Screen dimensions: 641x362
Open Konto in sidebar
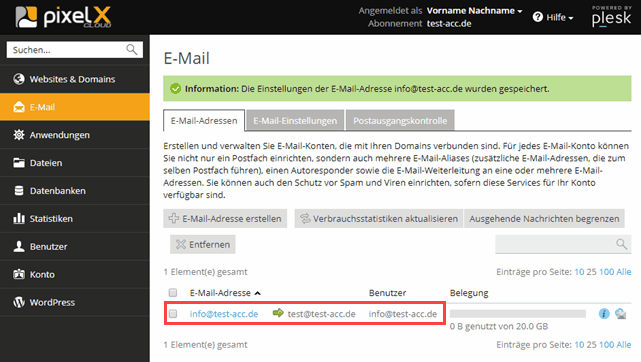click(x=75, y=274)
